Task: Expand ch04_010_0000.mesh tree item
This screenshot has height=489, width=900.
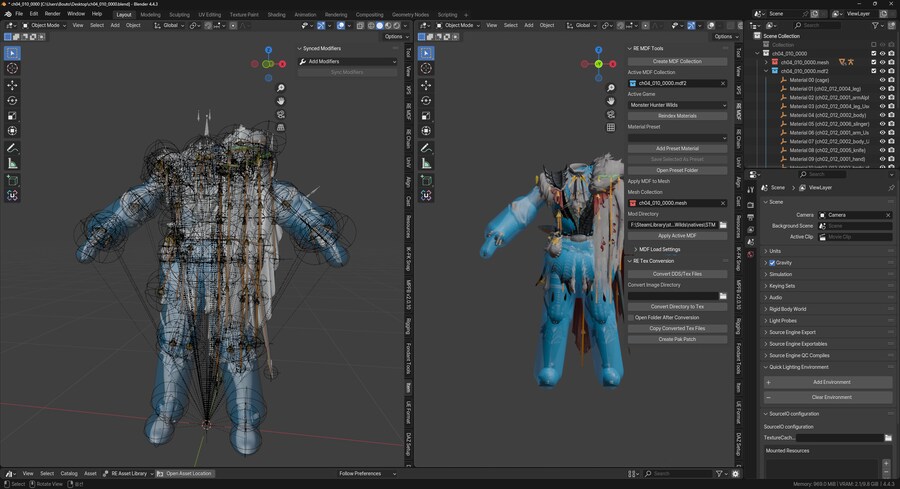Action: pyautogui.click(x=766, y=62)
